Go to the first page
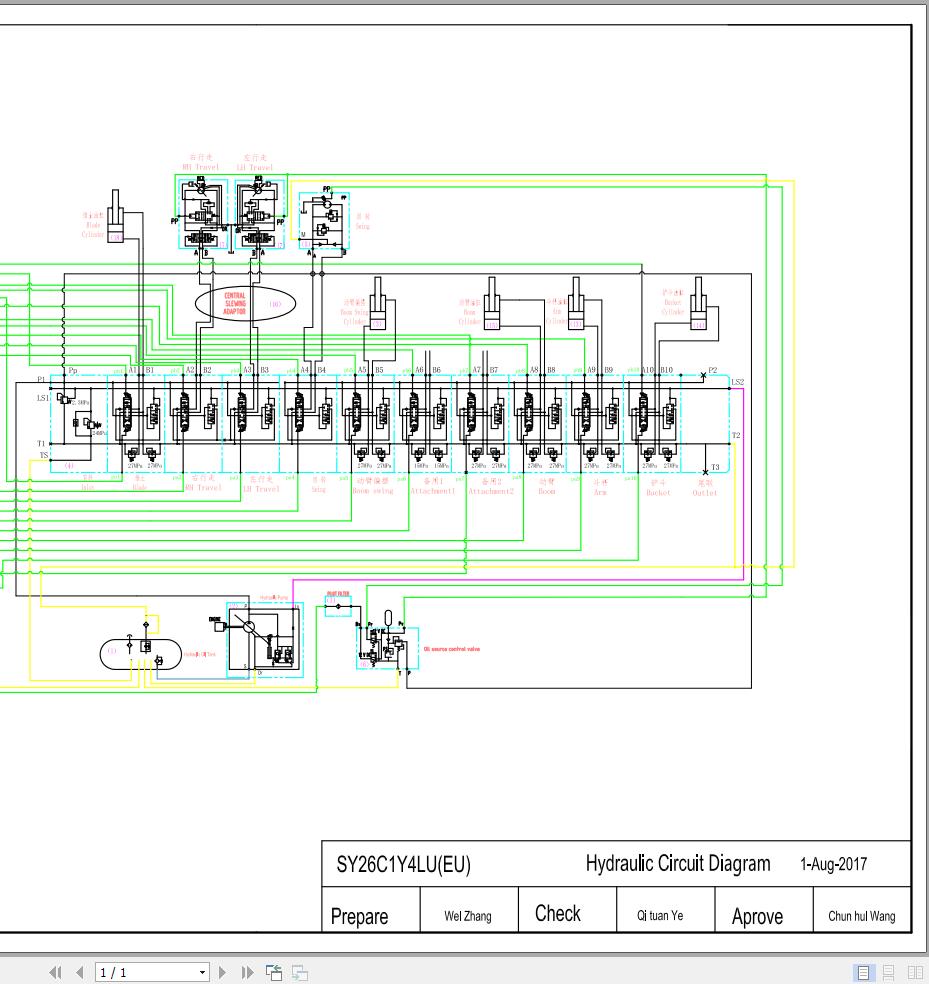The height and width of the screenshot is (984, 929). tap(55, 972)
